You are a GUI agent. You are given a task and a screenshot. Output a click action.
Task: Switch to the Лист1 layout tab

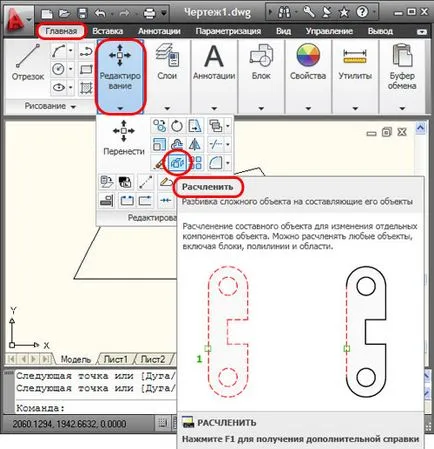click(x=116, y=359)
